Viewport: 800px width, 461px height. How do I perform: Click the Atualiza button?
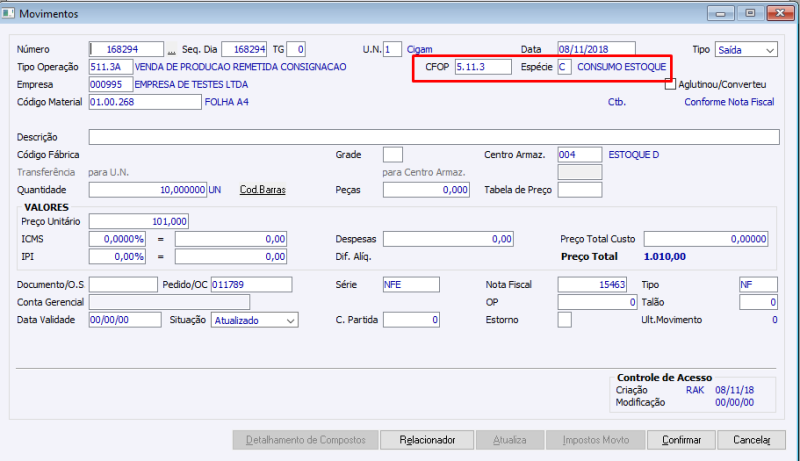(x=510, y=440)
